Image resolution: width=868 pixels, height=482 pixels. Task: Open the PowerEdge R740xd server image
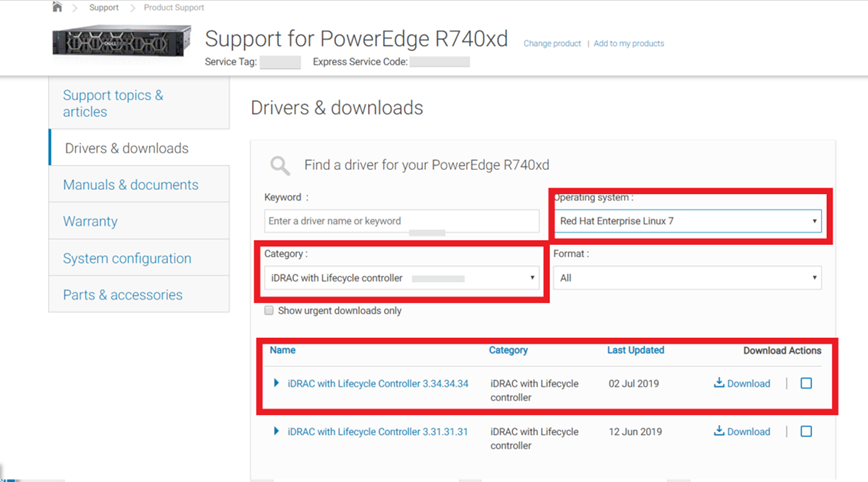122,42
